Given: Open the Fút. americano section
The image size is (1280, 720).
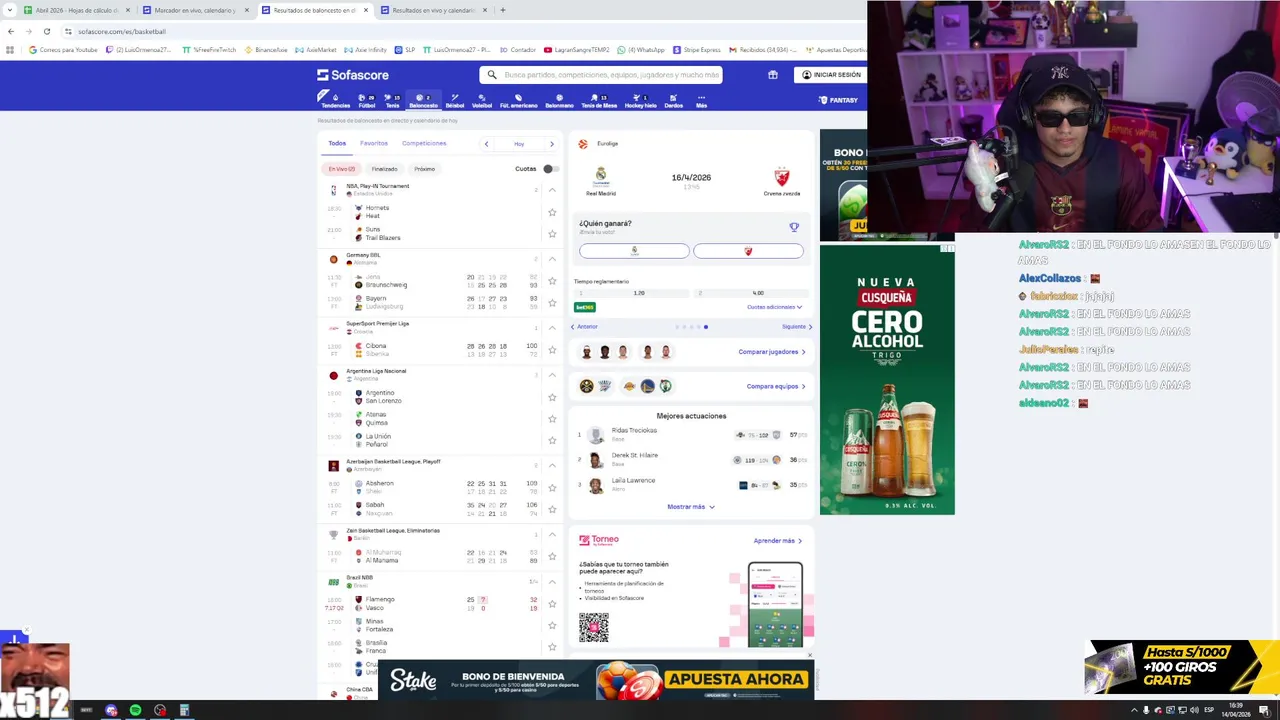Looking at the screenshot, I should coord(519,100).
